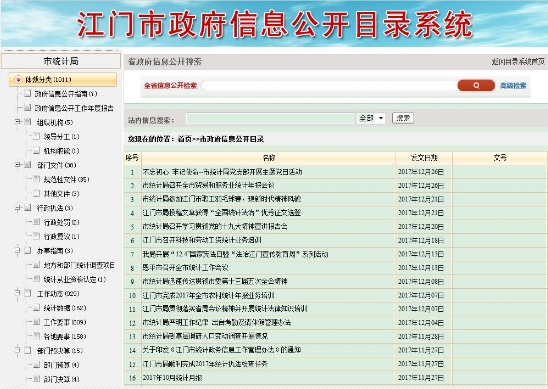Screen dimensions: 548x389
Task: Click the 序号 column header
Action: 132,158
